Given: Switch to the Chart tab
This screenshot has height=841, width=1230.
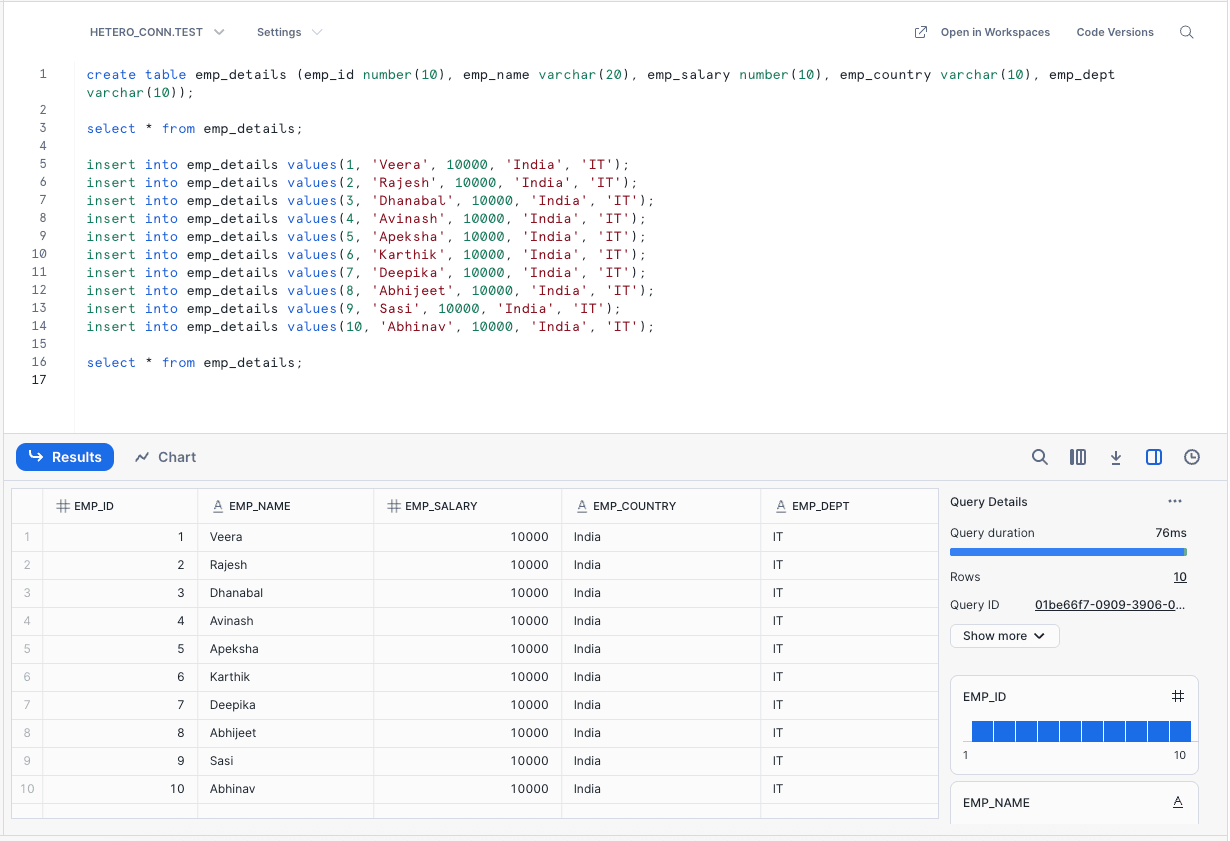Looking at the screenshot, I should click(166, 457).
